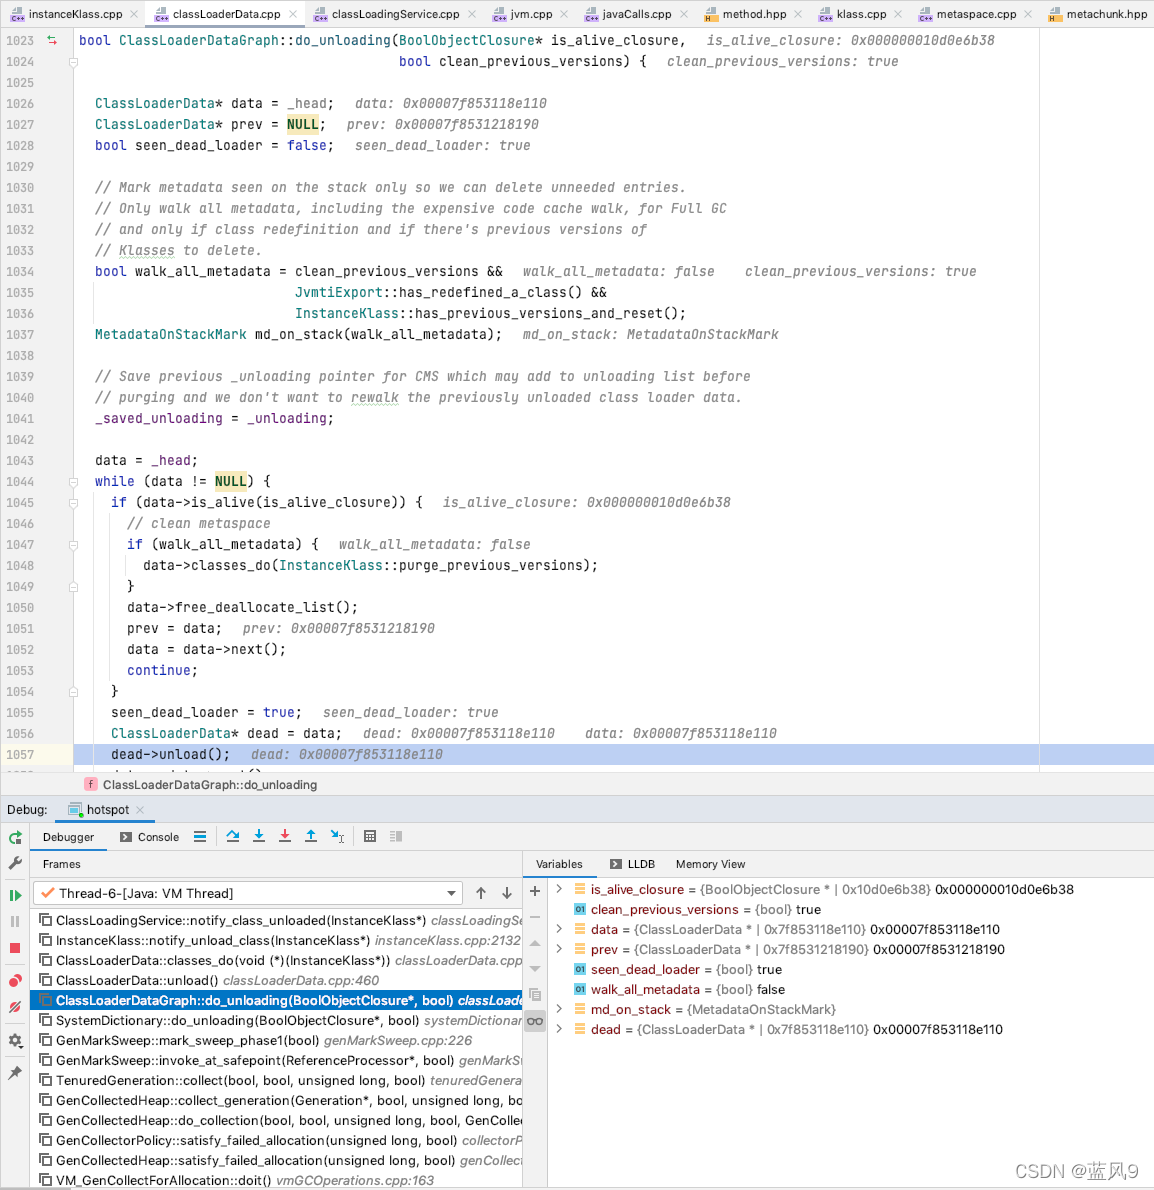This screenshot has height=1190, width=1154.
Task: Pause the running program
Action: click(x=14, y=922)
